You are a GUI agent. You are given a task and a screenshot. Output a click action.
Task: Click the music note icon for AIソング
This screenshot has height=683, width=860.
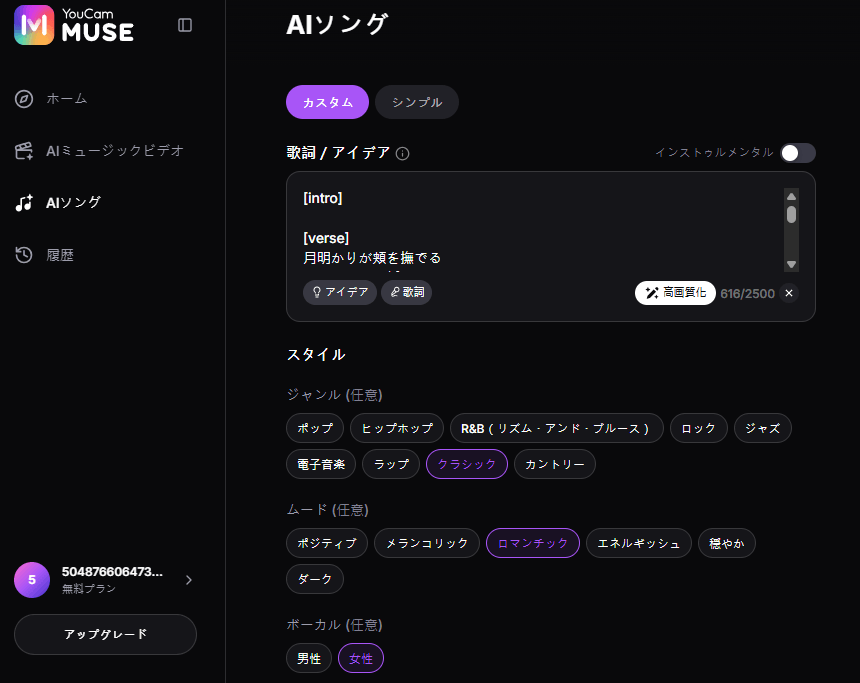pyautogui.click(x=24, y=202)
